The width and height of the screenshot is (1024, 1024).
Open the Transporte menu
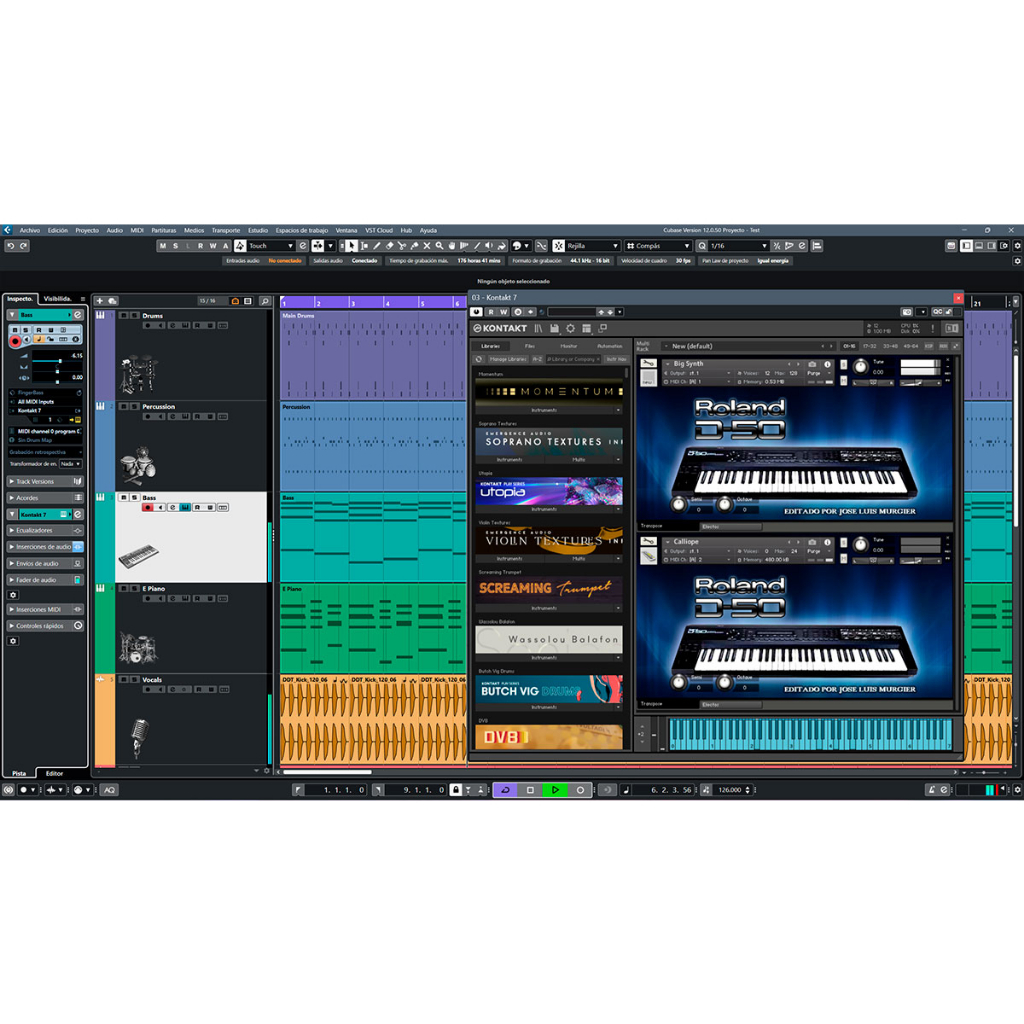click(225, 230)
